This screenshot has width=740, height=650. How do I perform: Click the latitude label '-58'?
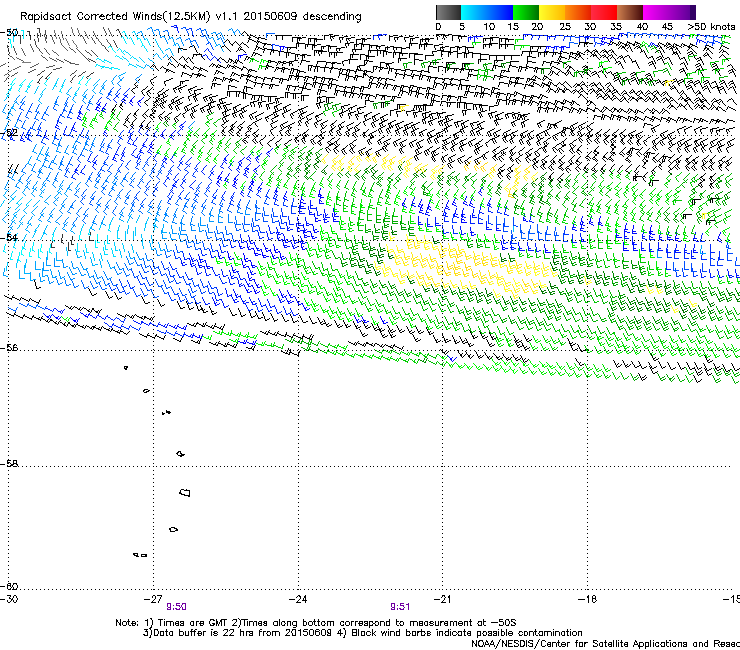tap(9, 464)
